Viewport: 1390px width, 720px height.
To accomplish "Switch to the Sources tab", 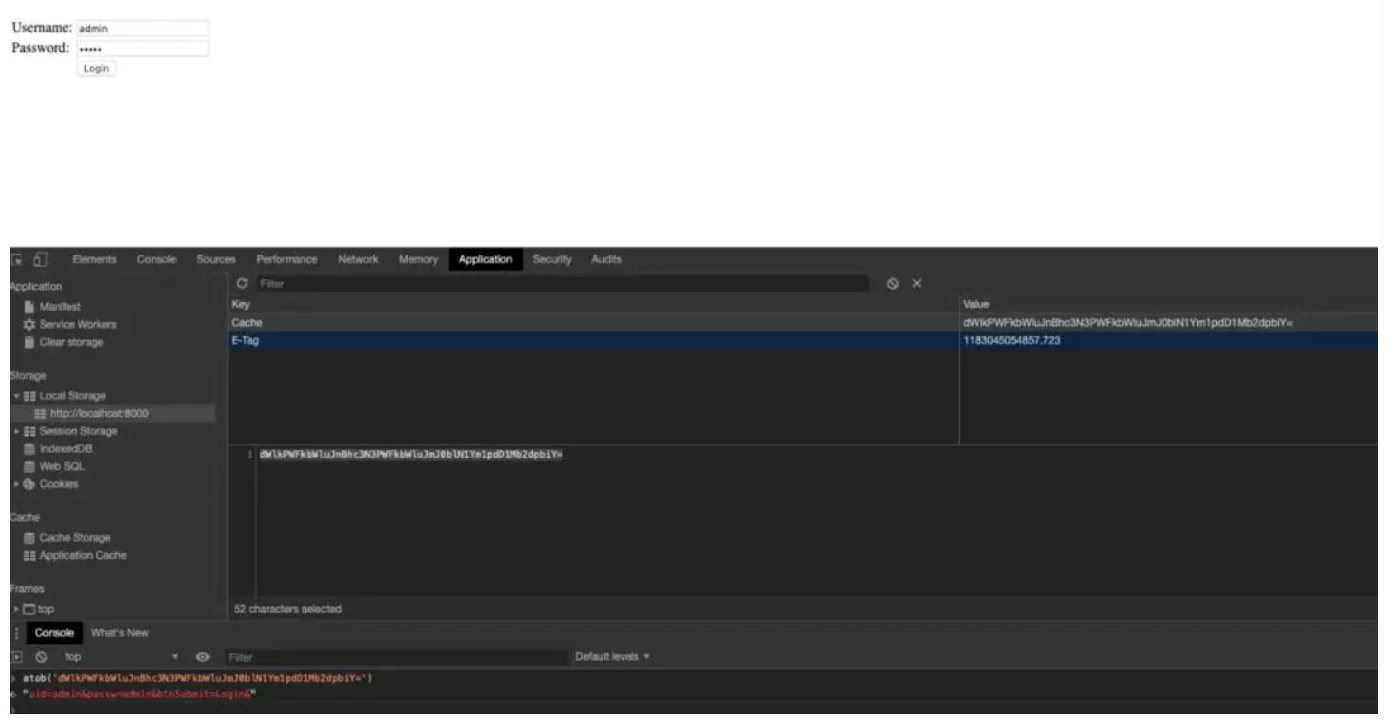I will [216, 260].
